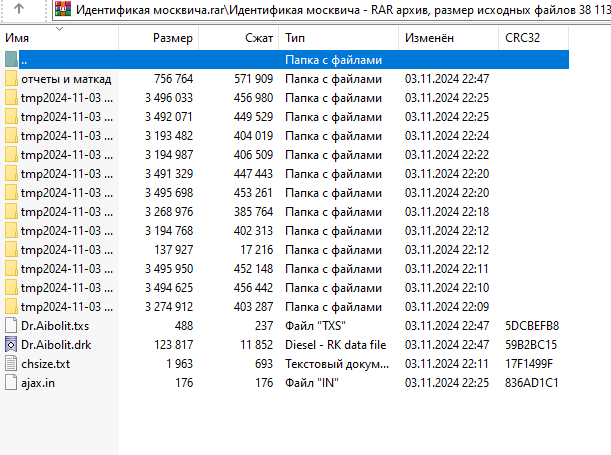Click the blank file icon of ajax.in
Screen dimensions: 611x455
11,383
